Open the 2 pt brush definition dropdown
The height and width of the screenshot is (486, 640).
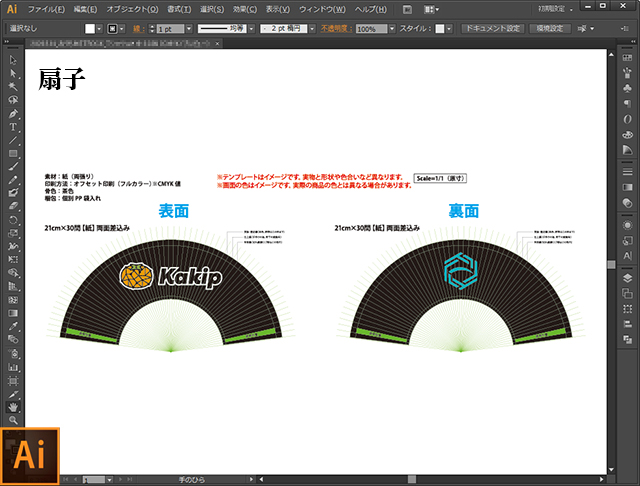(312, 29)
